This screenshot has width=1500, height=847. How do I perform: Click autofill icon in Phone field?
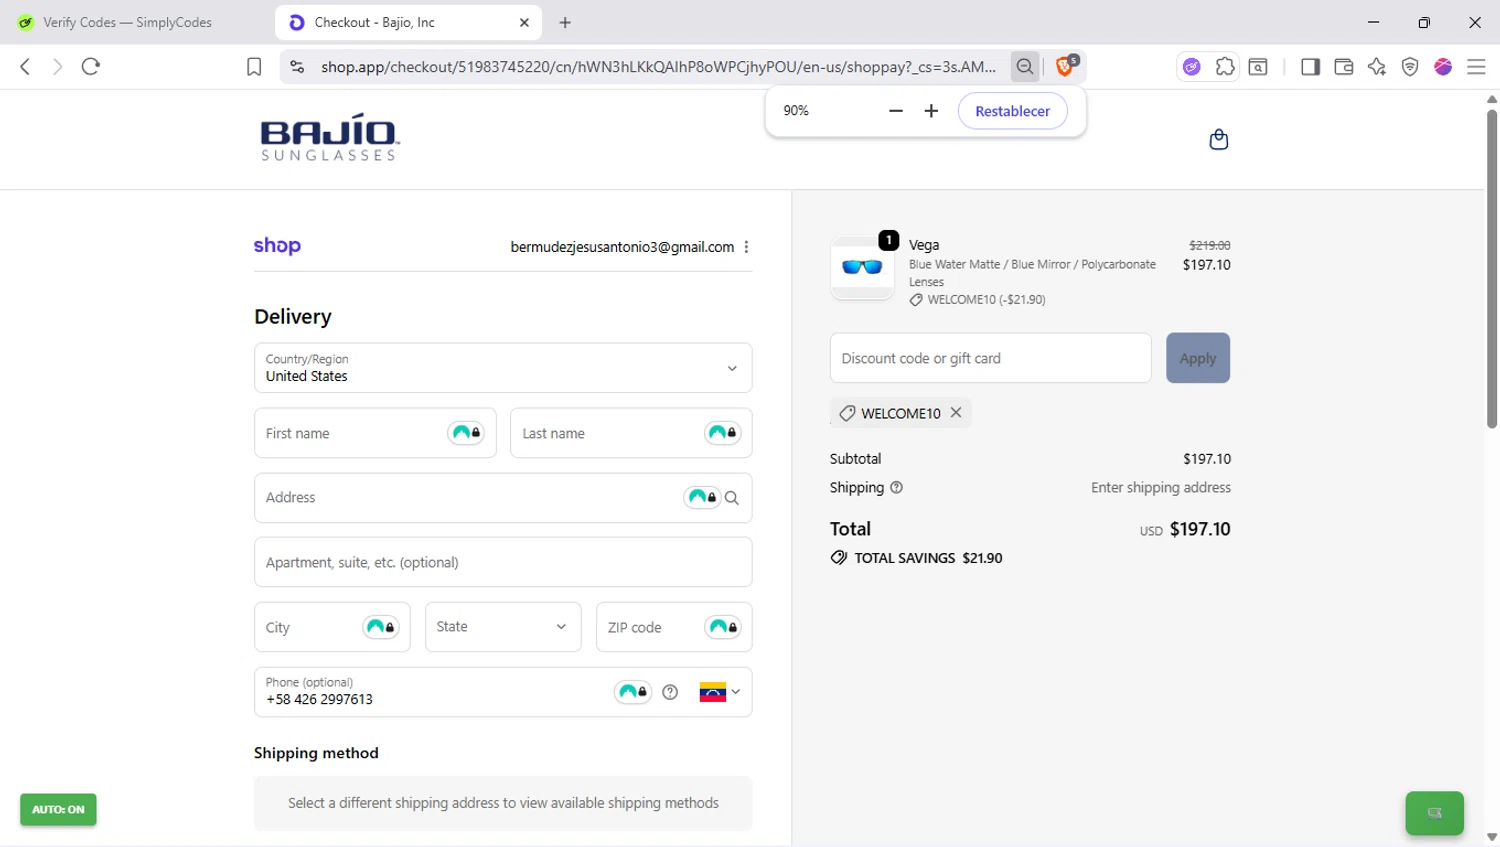coord(633,692)
